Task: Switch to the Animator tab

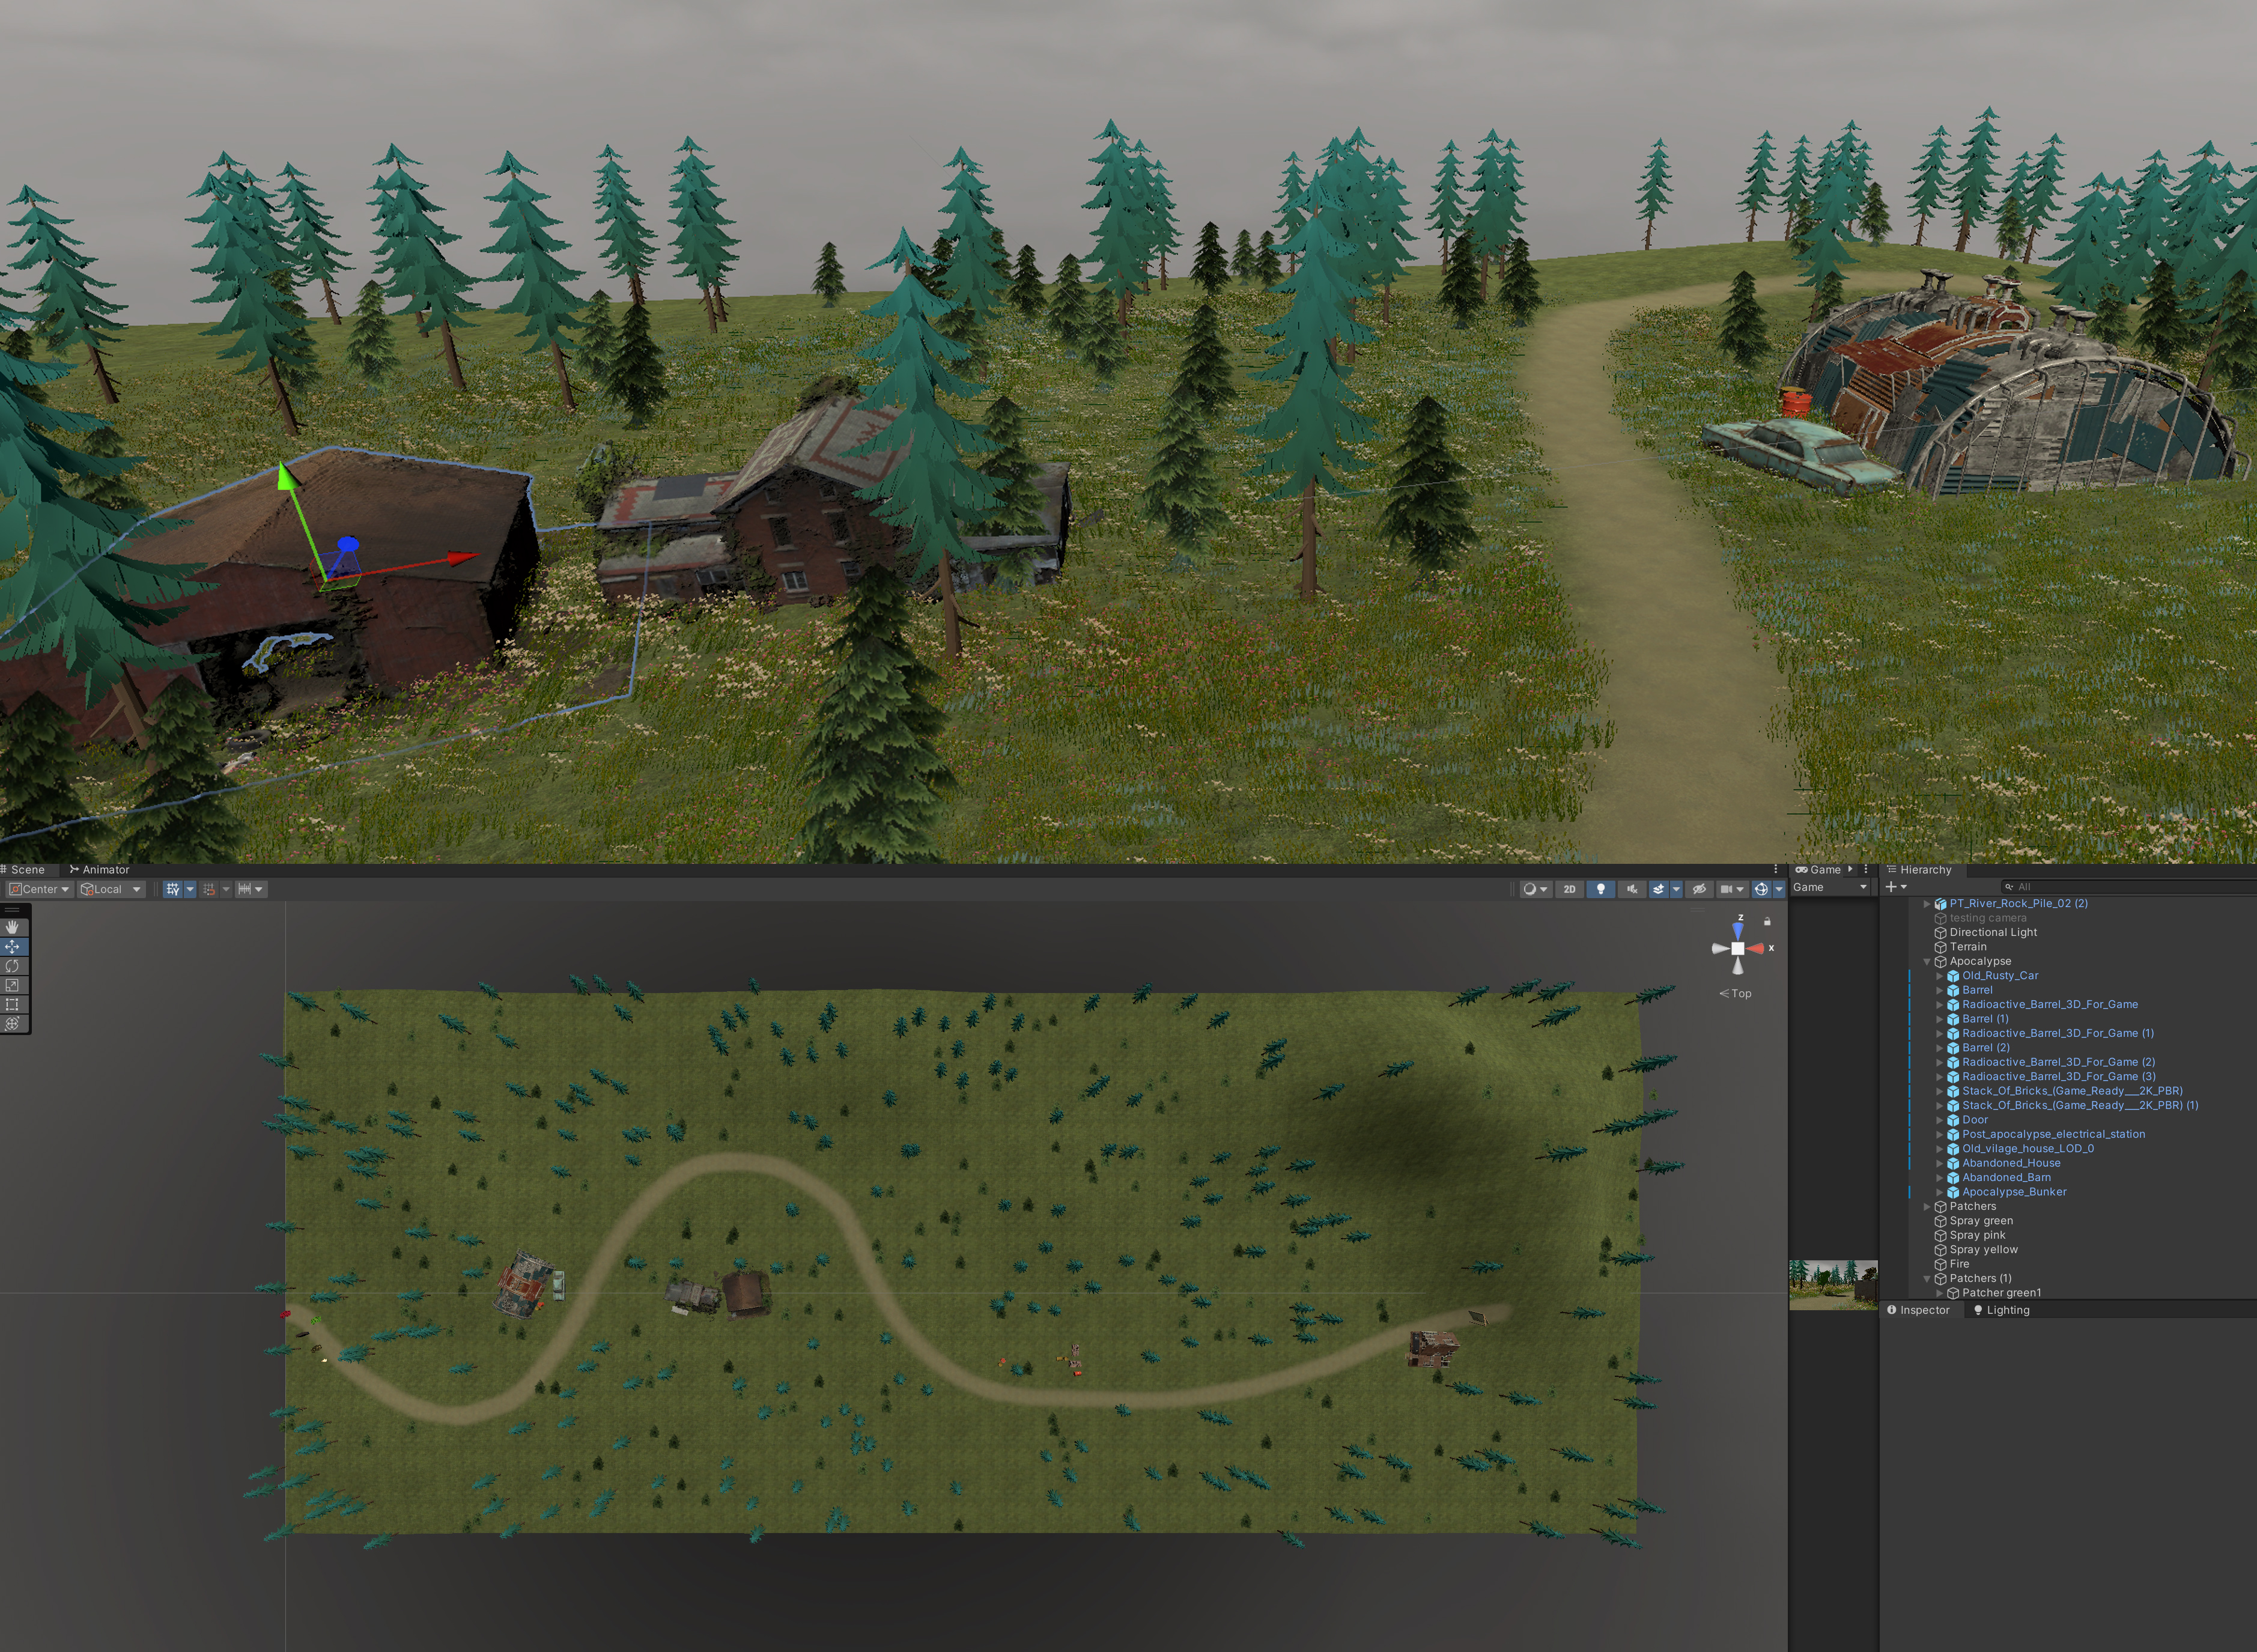Action: (100, 869)
